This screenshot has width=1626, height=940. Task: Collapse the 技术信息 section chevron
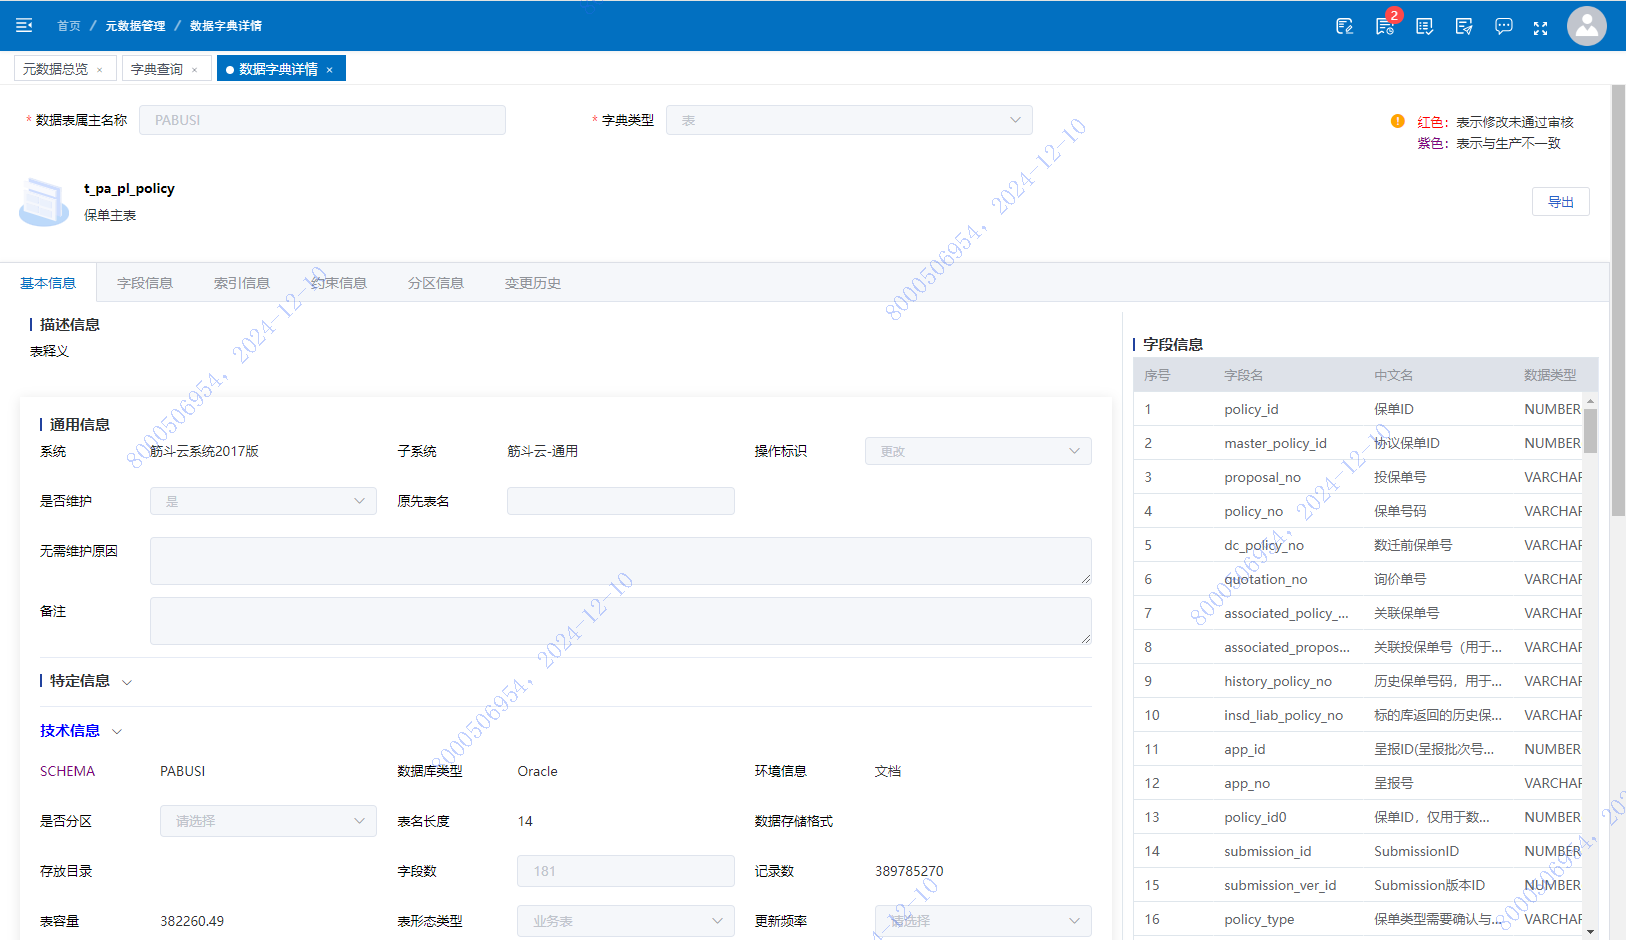pos(117,732)
